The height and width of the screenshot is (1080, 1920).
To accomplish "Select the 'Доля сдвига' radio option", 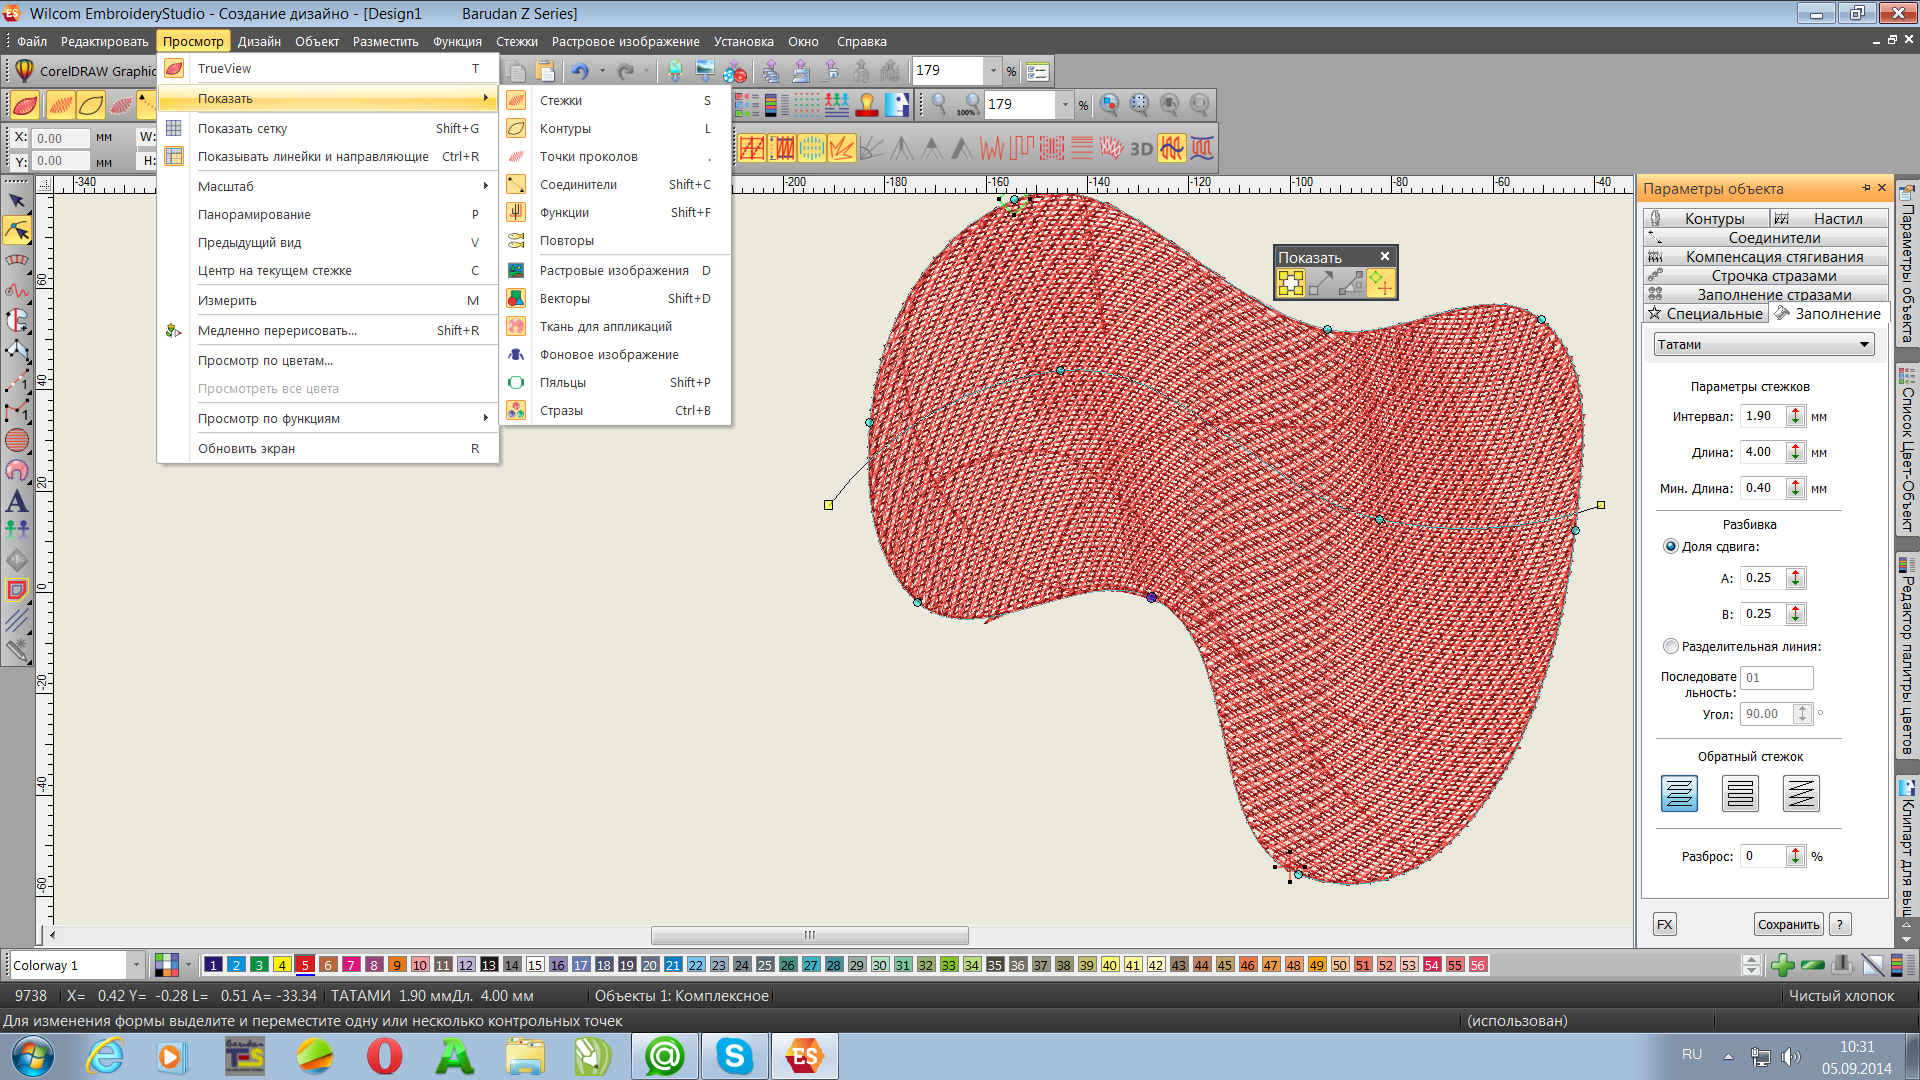I will tap(1670, 546).
